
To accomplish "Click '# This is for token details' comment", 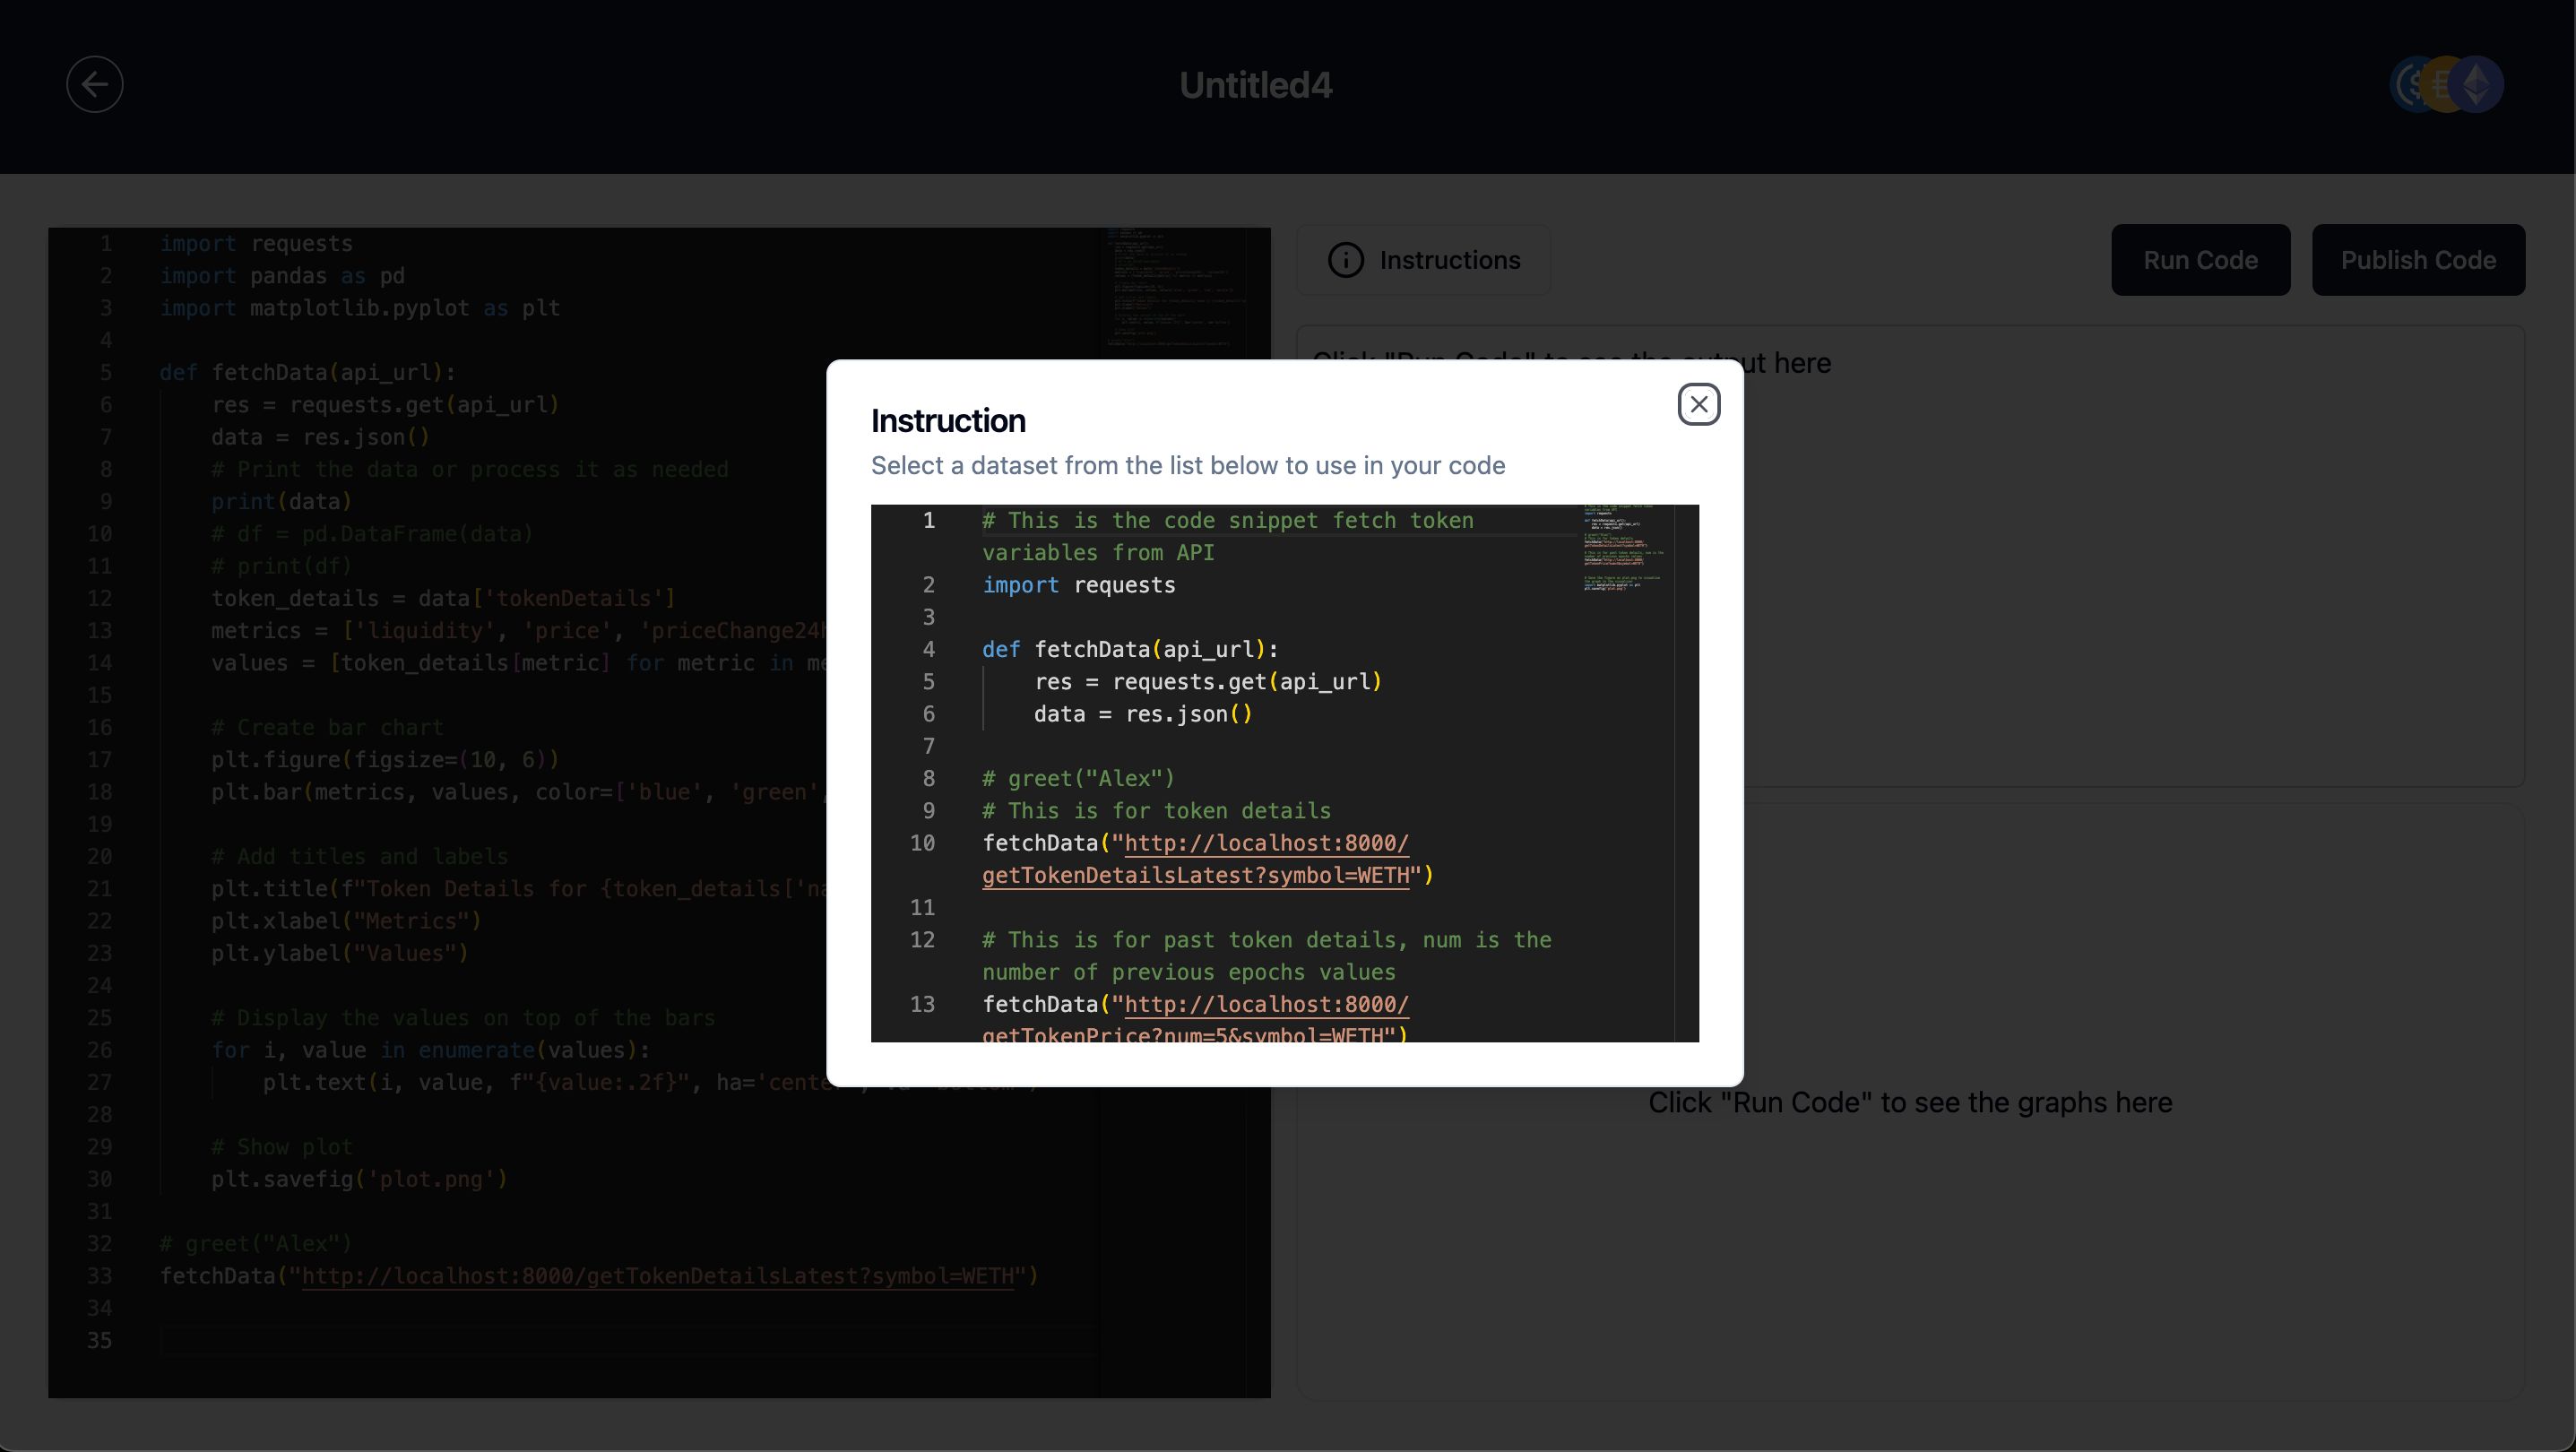I will [1156, 811].
